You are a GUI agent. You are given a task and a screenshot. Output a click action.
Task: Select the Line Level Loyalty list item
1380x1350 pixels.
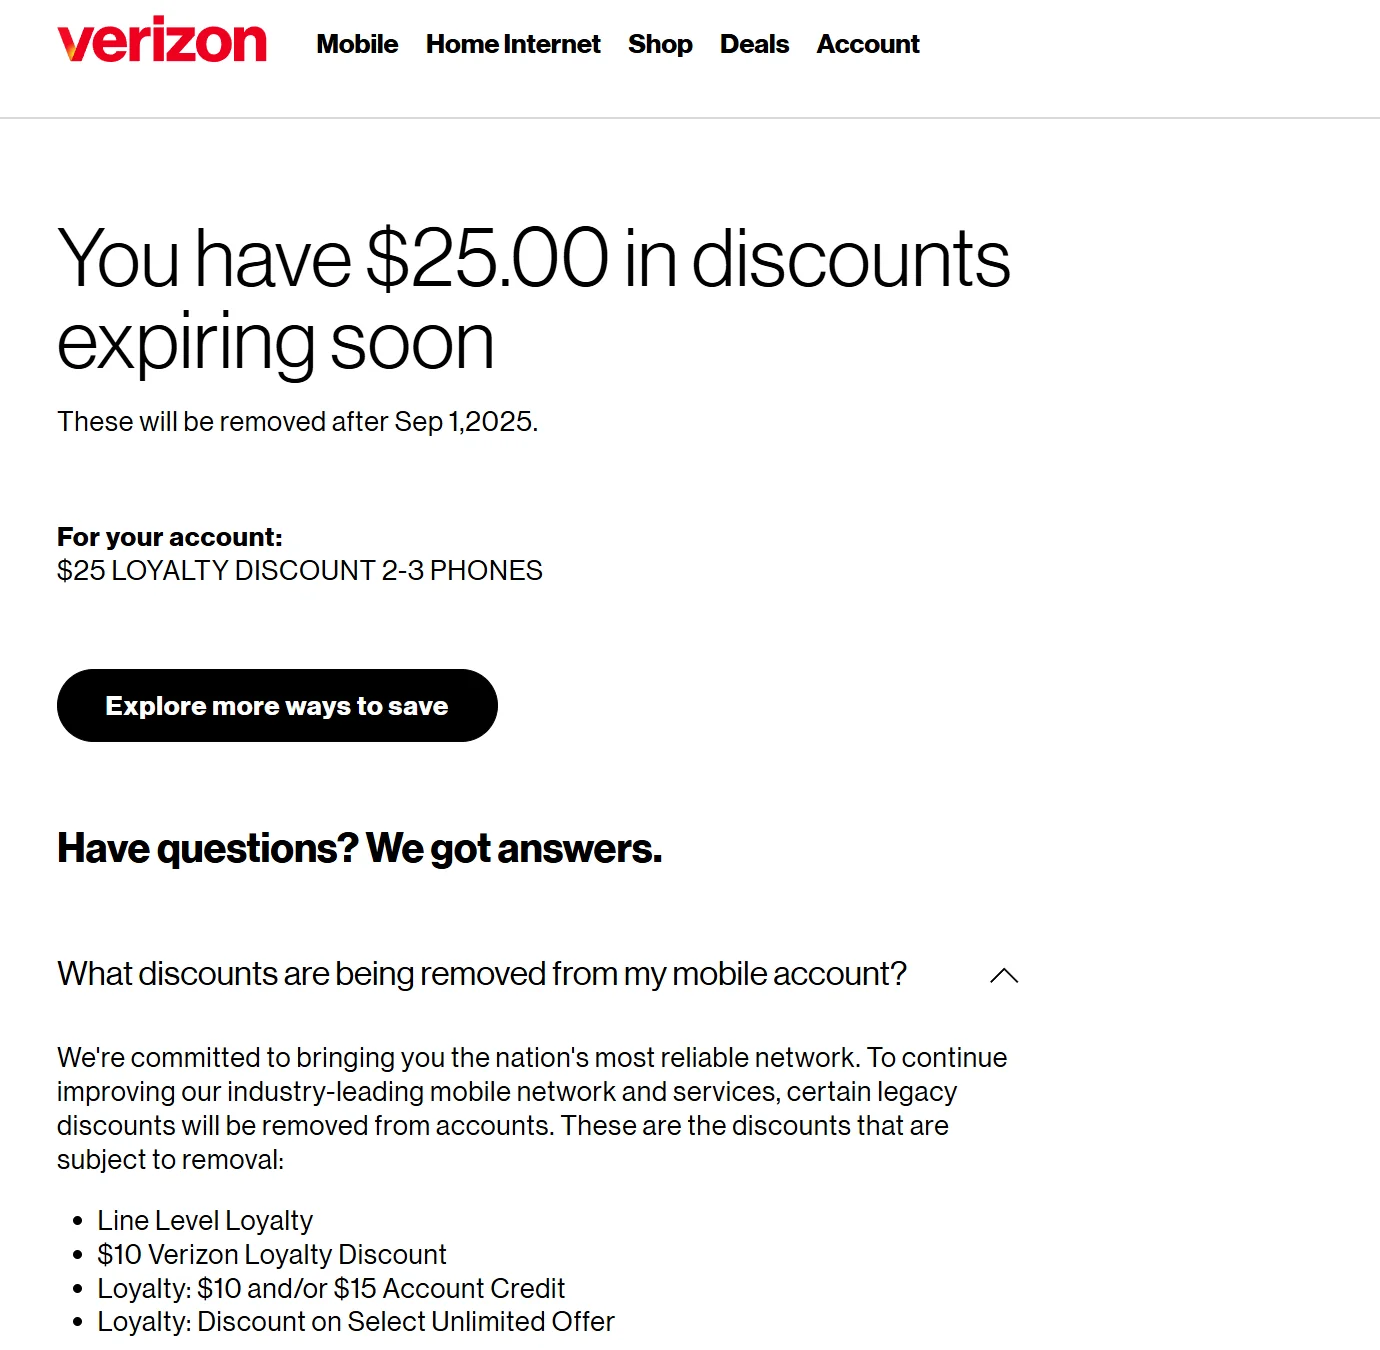click(204, 1220)
